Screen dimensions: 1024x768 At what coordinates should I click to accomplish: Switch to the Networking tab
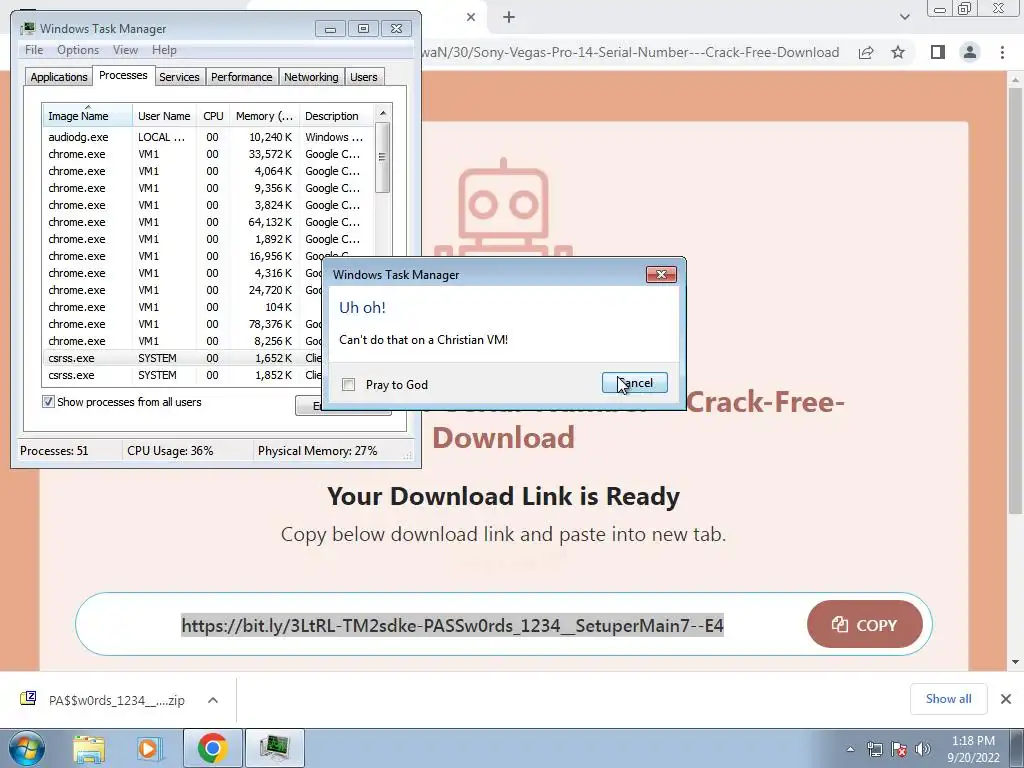click(x=311, y=77)
